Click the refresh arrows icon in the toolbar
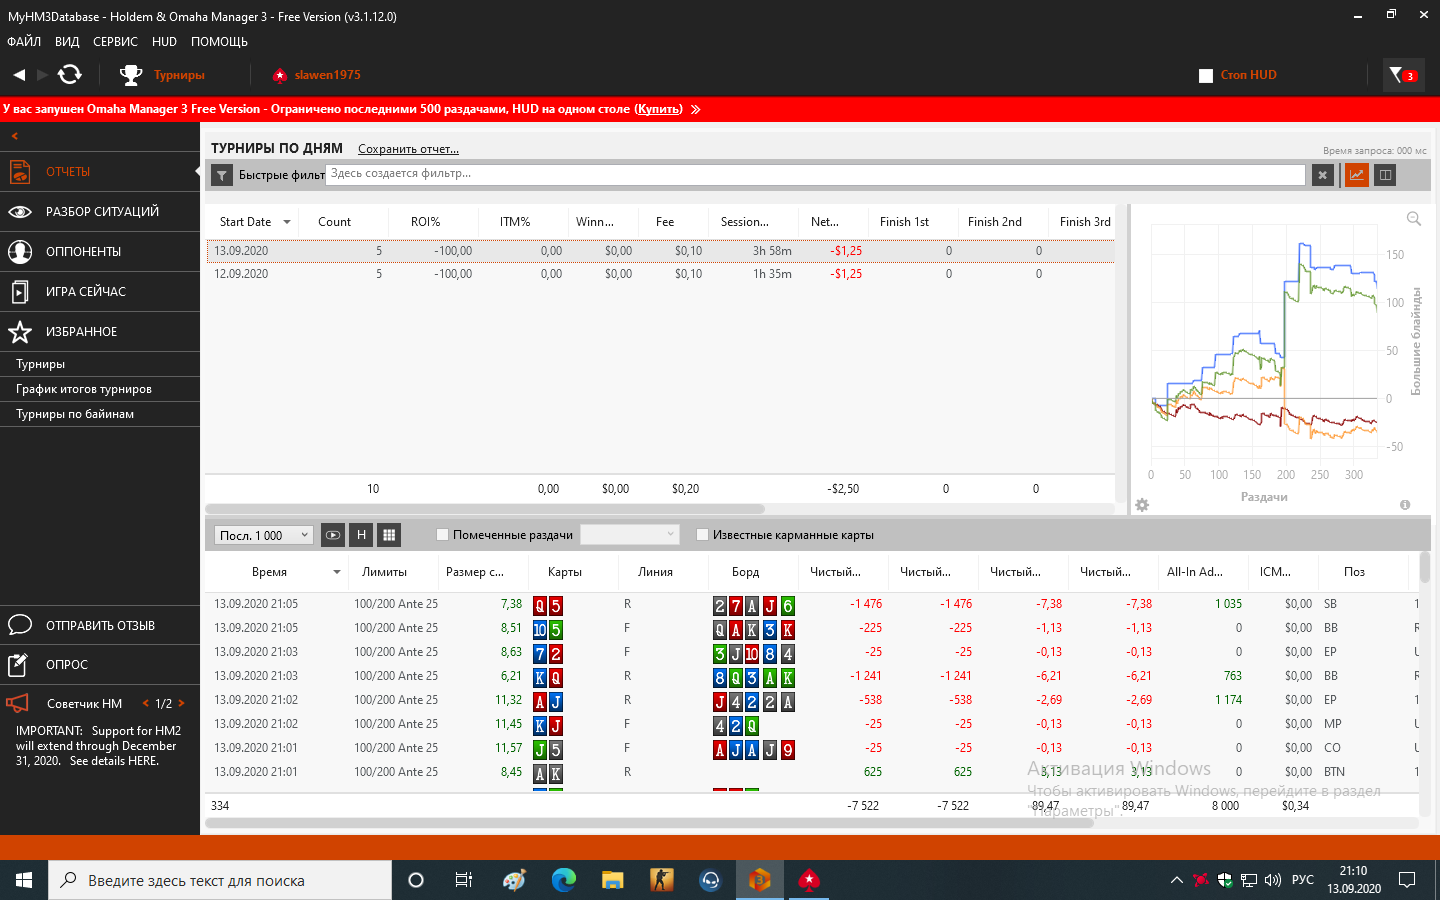 [x=70, y=75]
